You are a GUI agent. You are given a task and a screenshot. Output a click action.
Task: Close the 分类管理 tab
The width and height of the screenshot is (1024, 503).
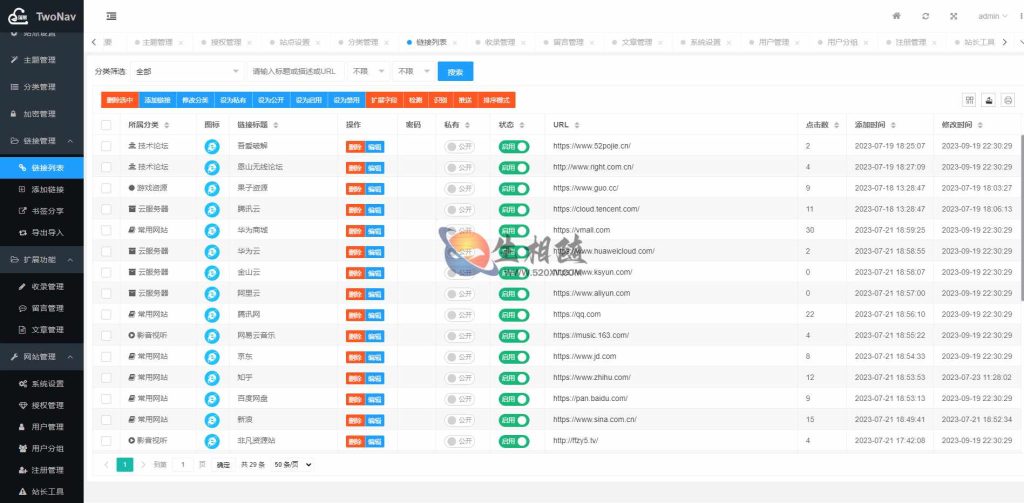pyautogui.click(x=387, y=42)
